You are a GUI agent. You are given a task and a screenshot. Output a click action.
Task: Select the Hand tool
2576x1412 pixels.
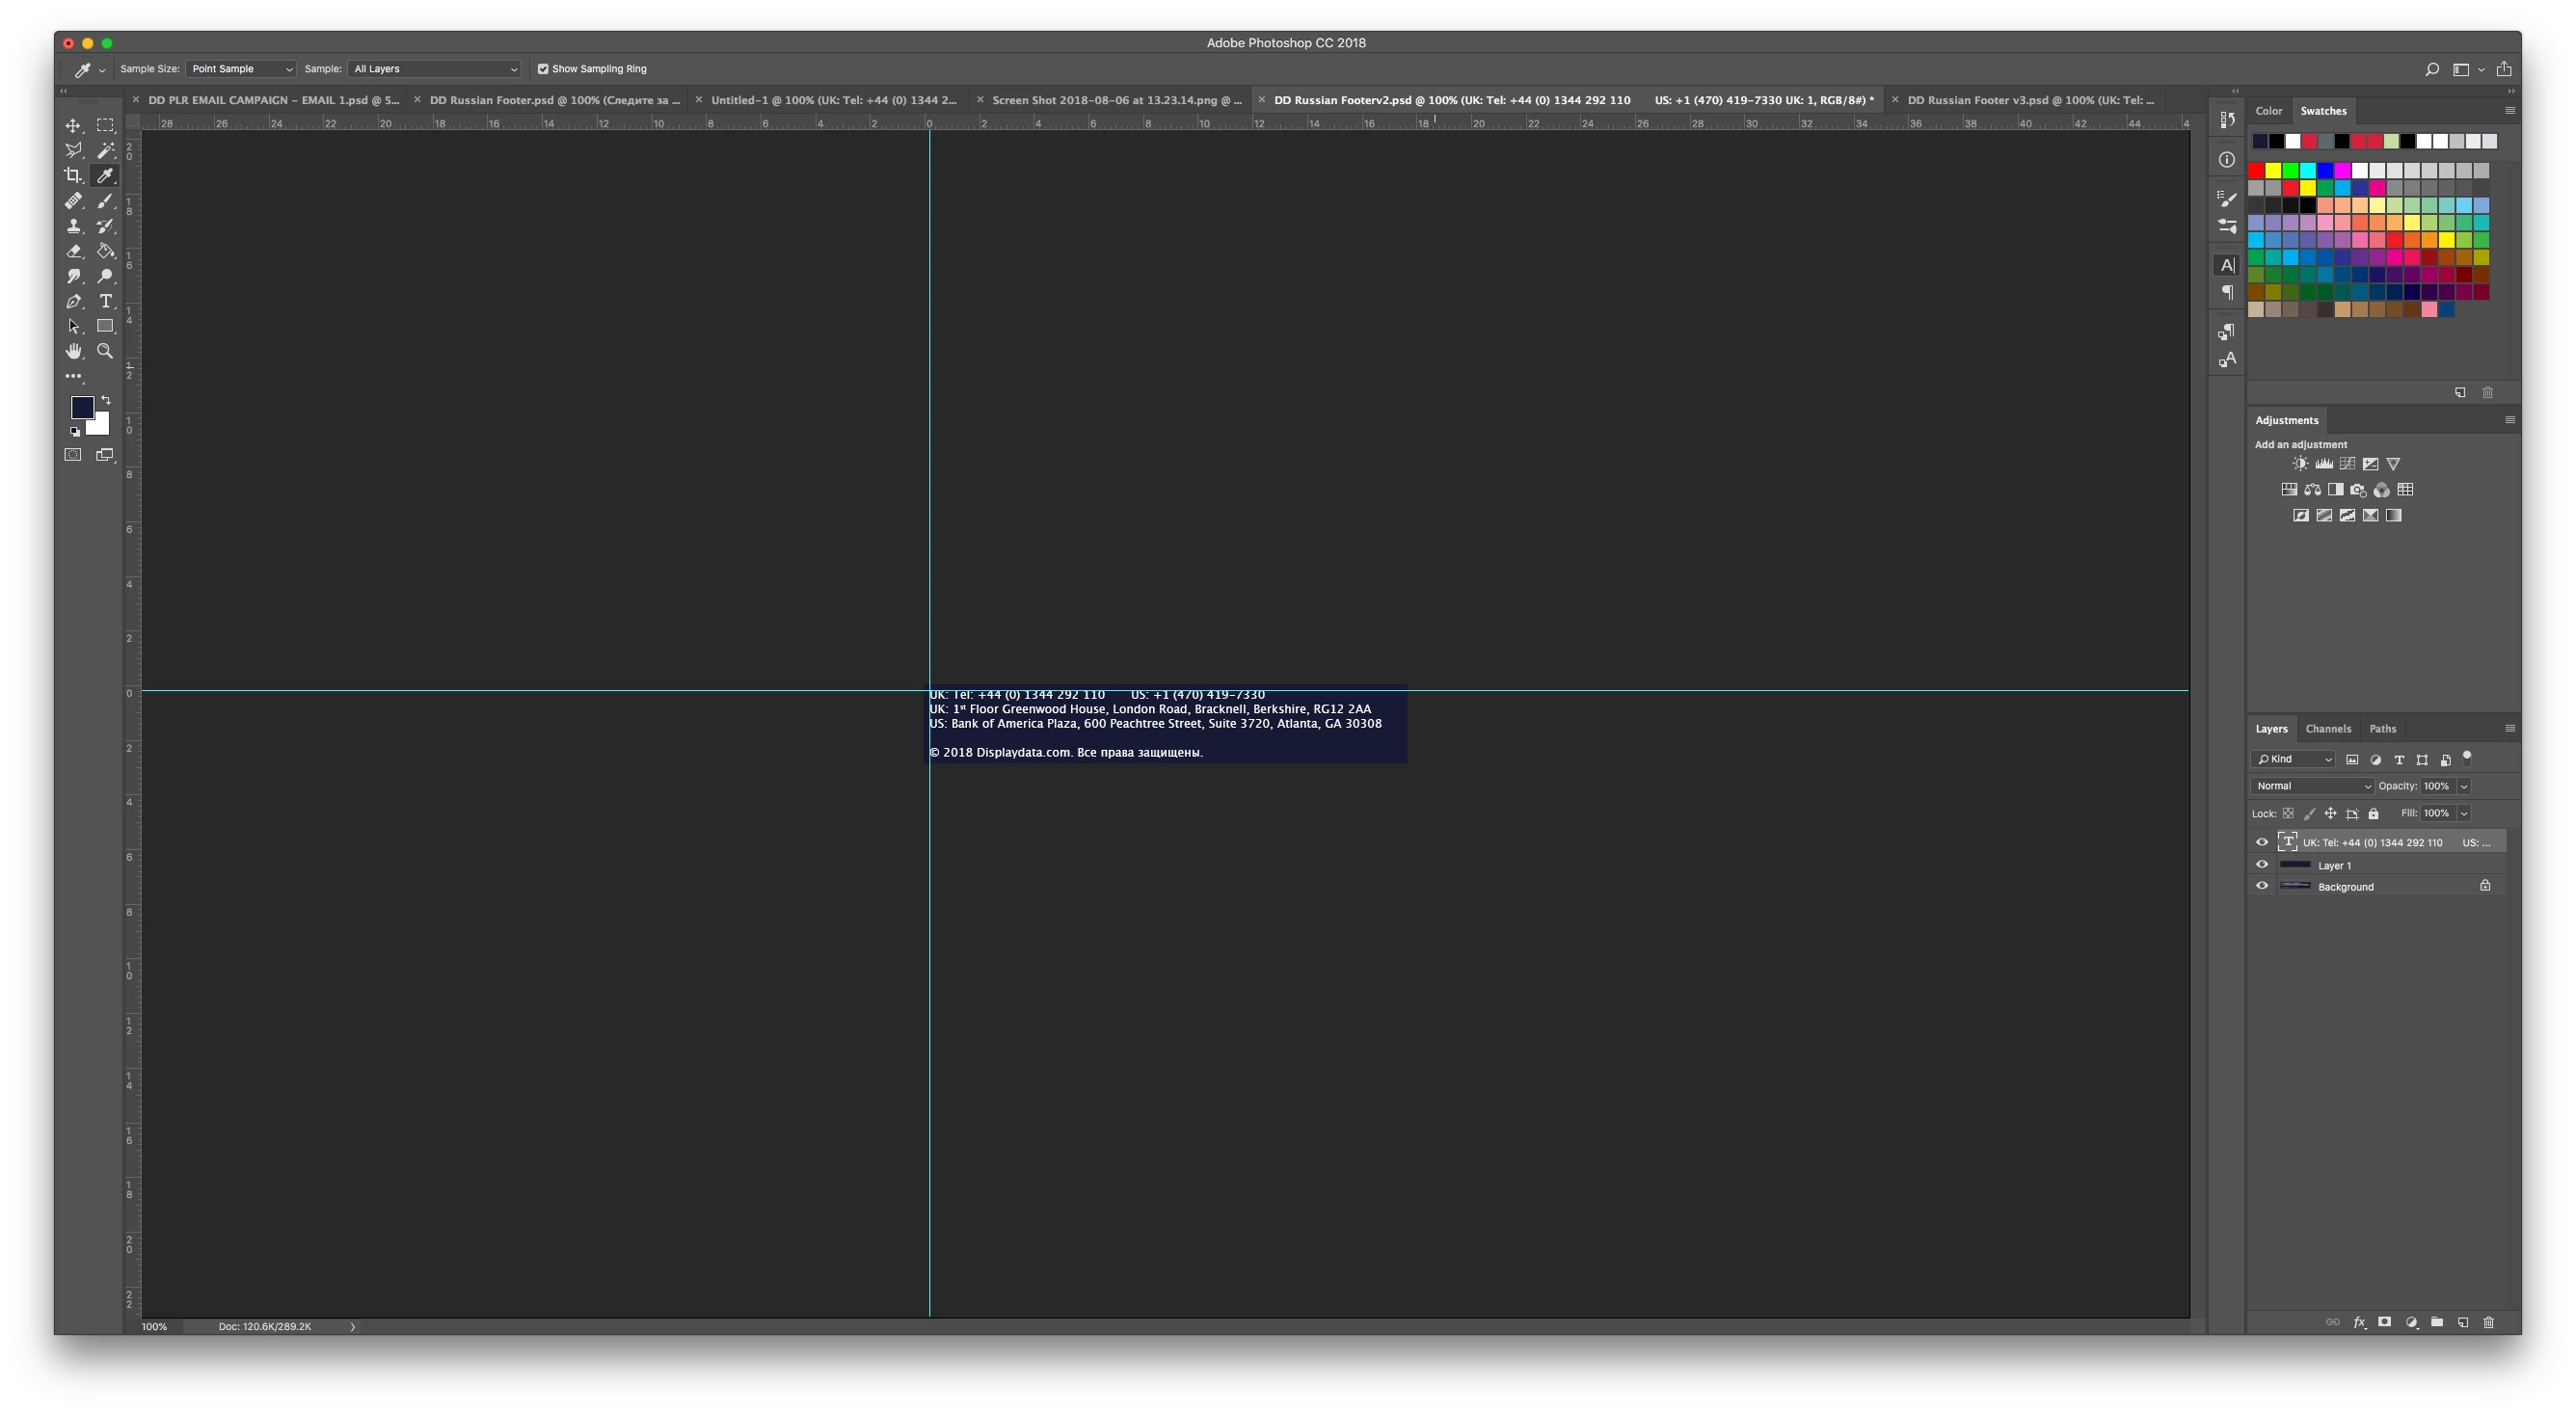tap(73, 351)
